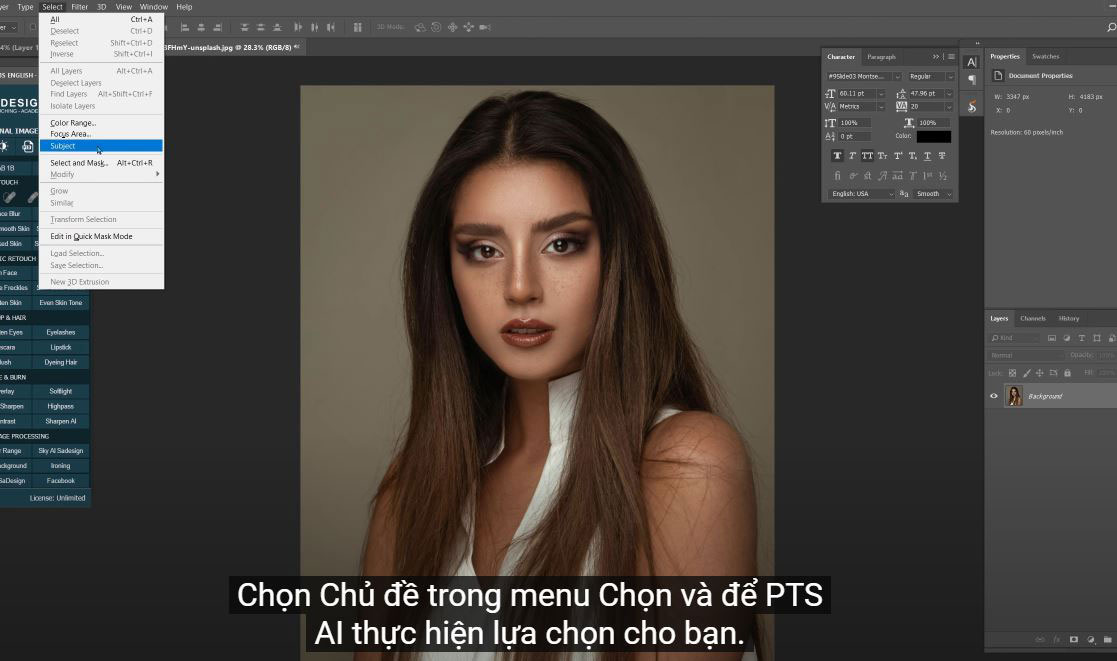The image size is (1117, 661).
Task: Toggle Superscript text style
Action: coord(898,156)
